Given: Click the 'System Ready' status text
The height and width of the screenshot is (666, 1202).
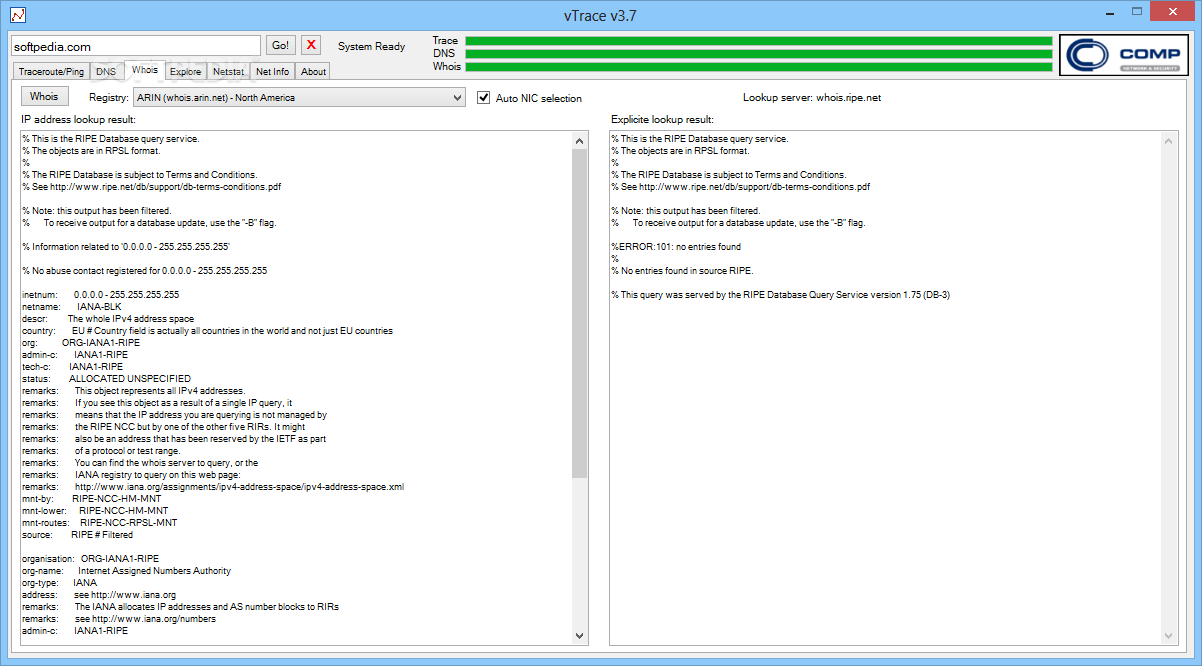Looking at the screenshot, I should pyautogui.click(x=372, y=46).
